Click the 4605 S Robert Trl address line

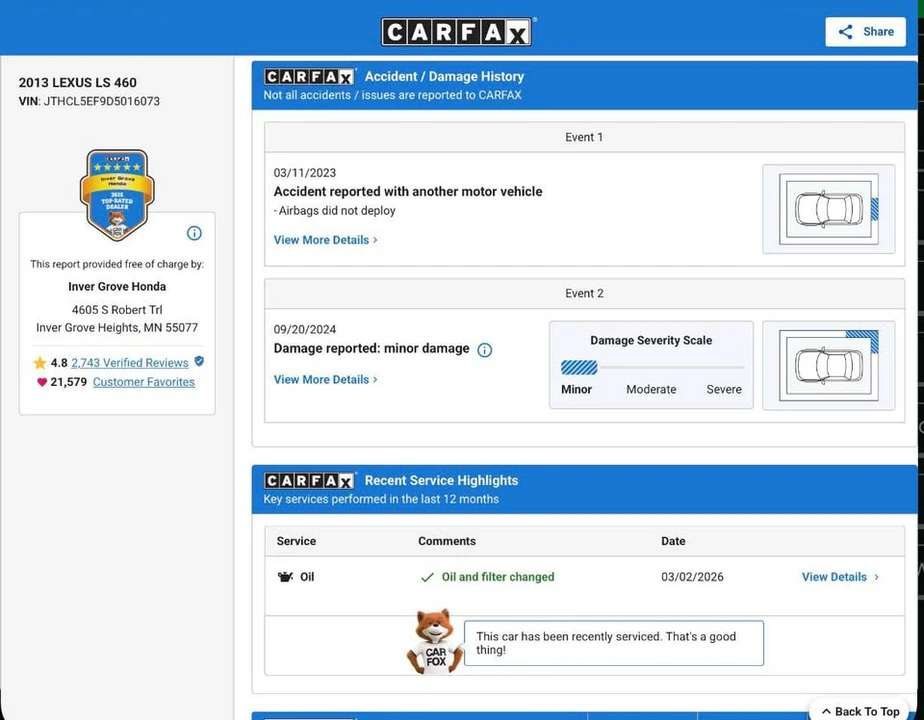coord(117,310)
